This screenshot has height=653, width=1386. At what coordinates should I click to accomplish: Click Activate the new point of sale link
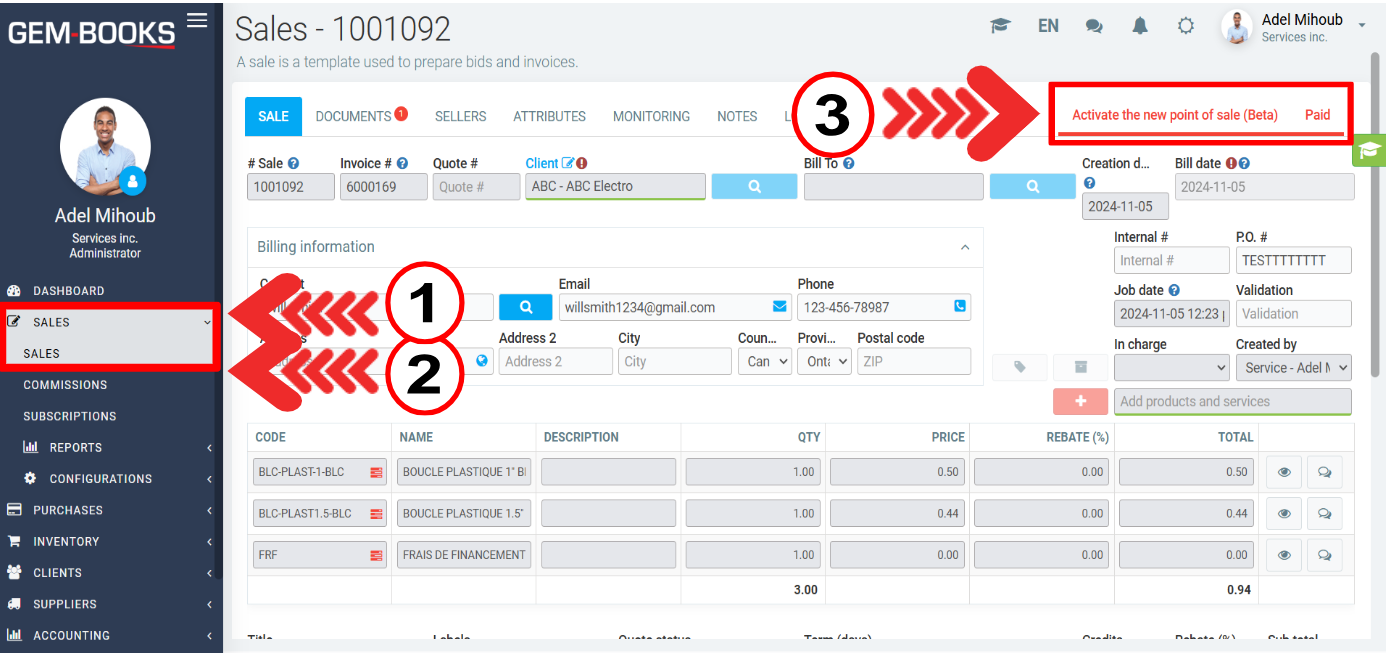pyautogui.click(x=1174, y=115)
